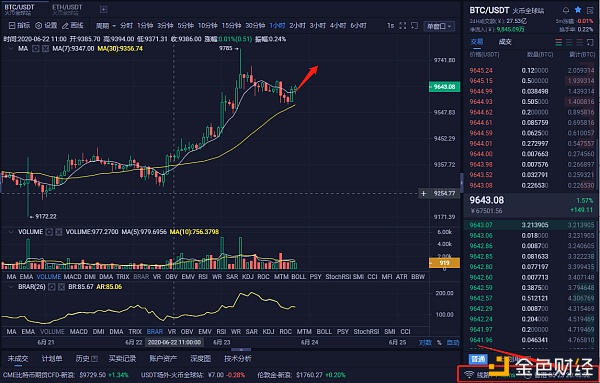
Task: Show sell-only order book layout
Action: pyautogui.click(x=580, y=42)
